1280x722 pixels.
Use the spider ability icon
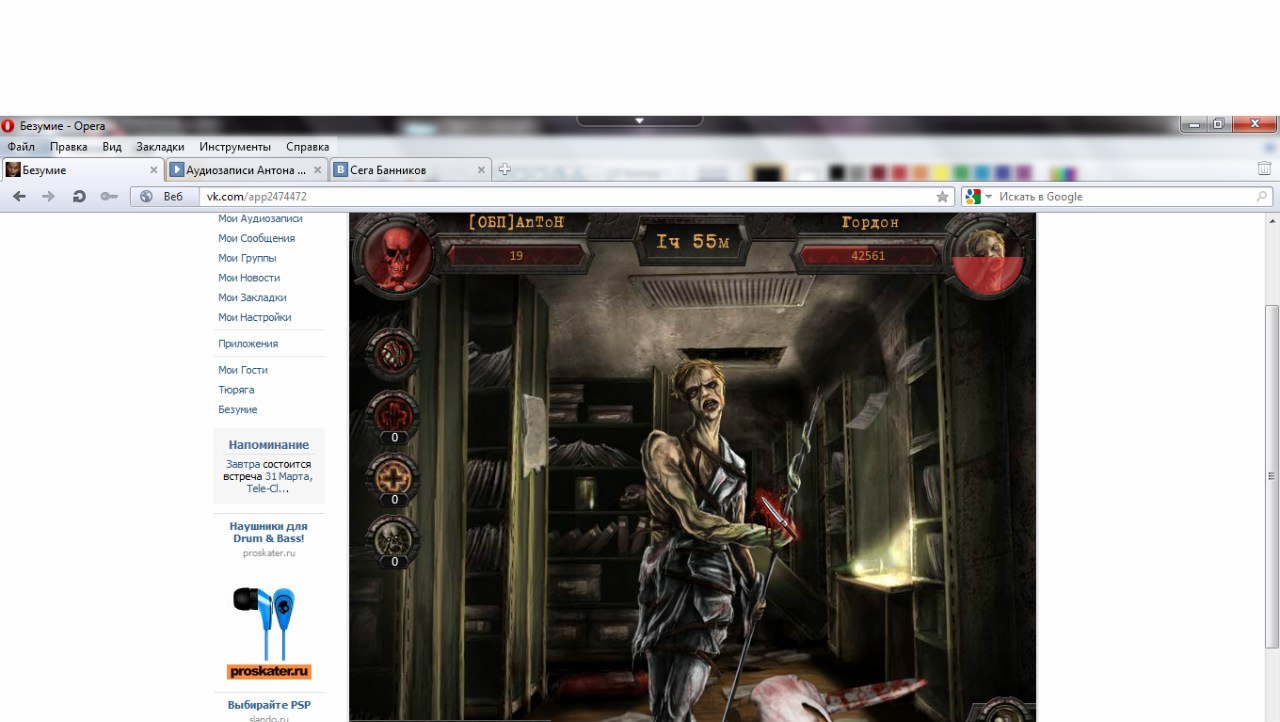tap(393, 539)
